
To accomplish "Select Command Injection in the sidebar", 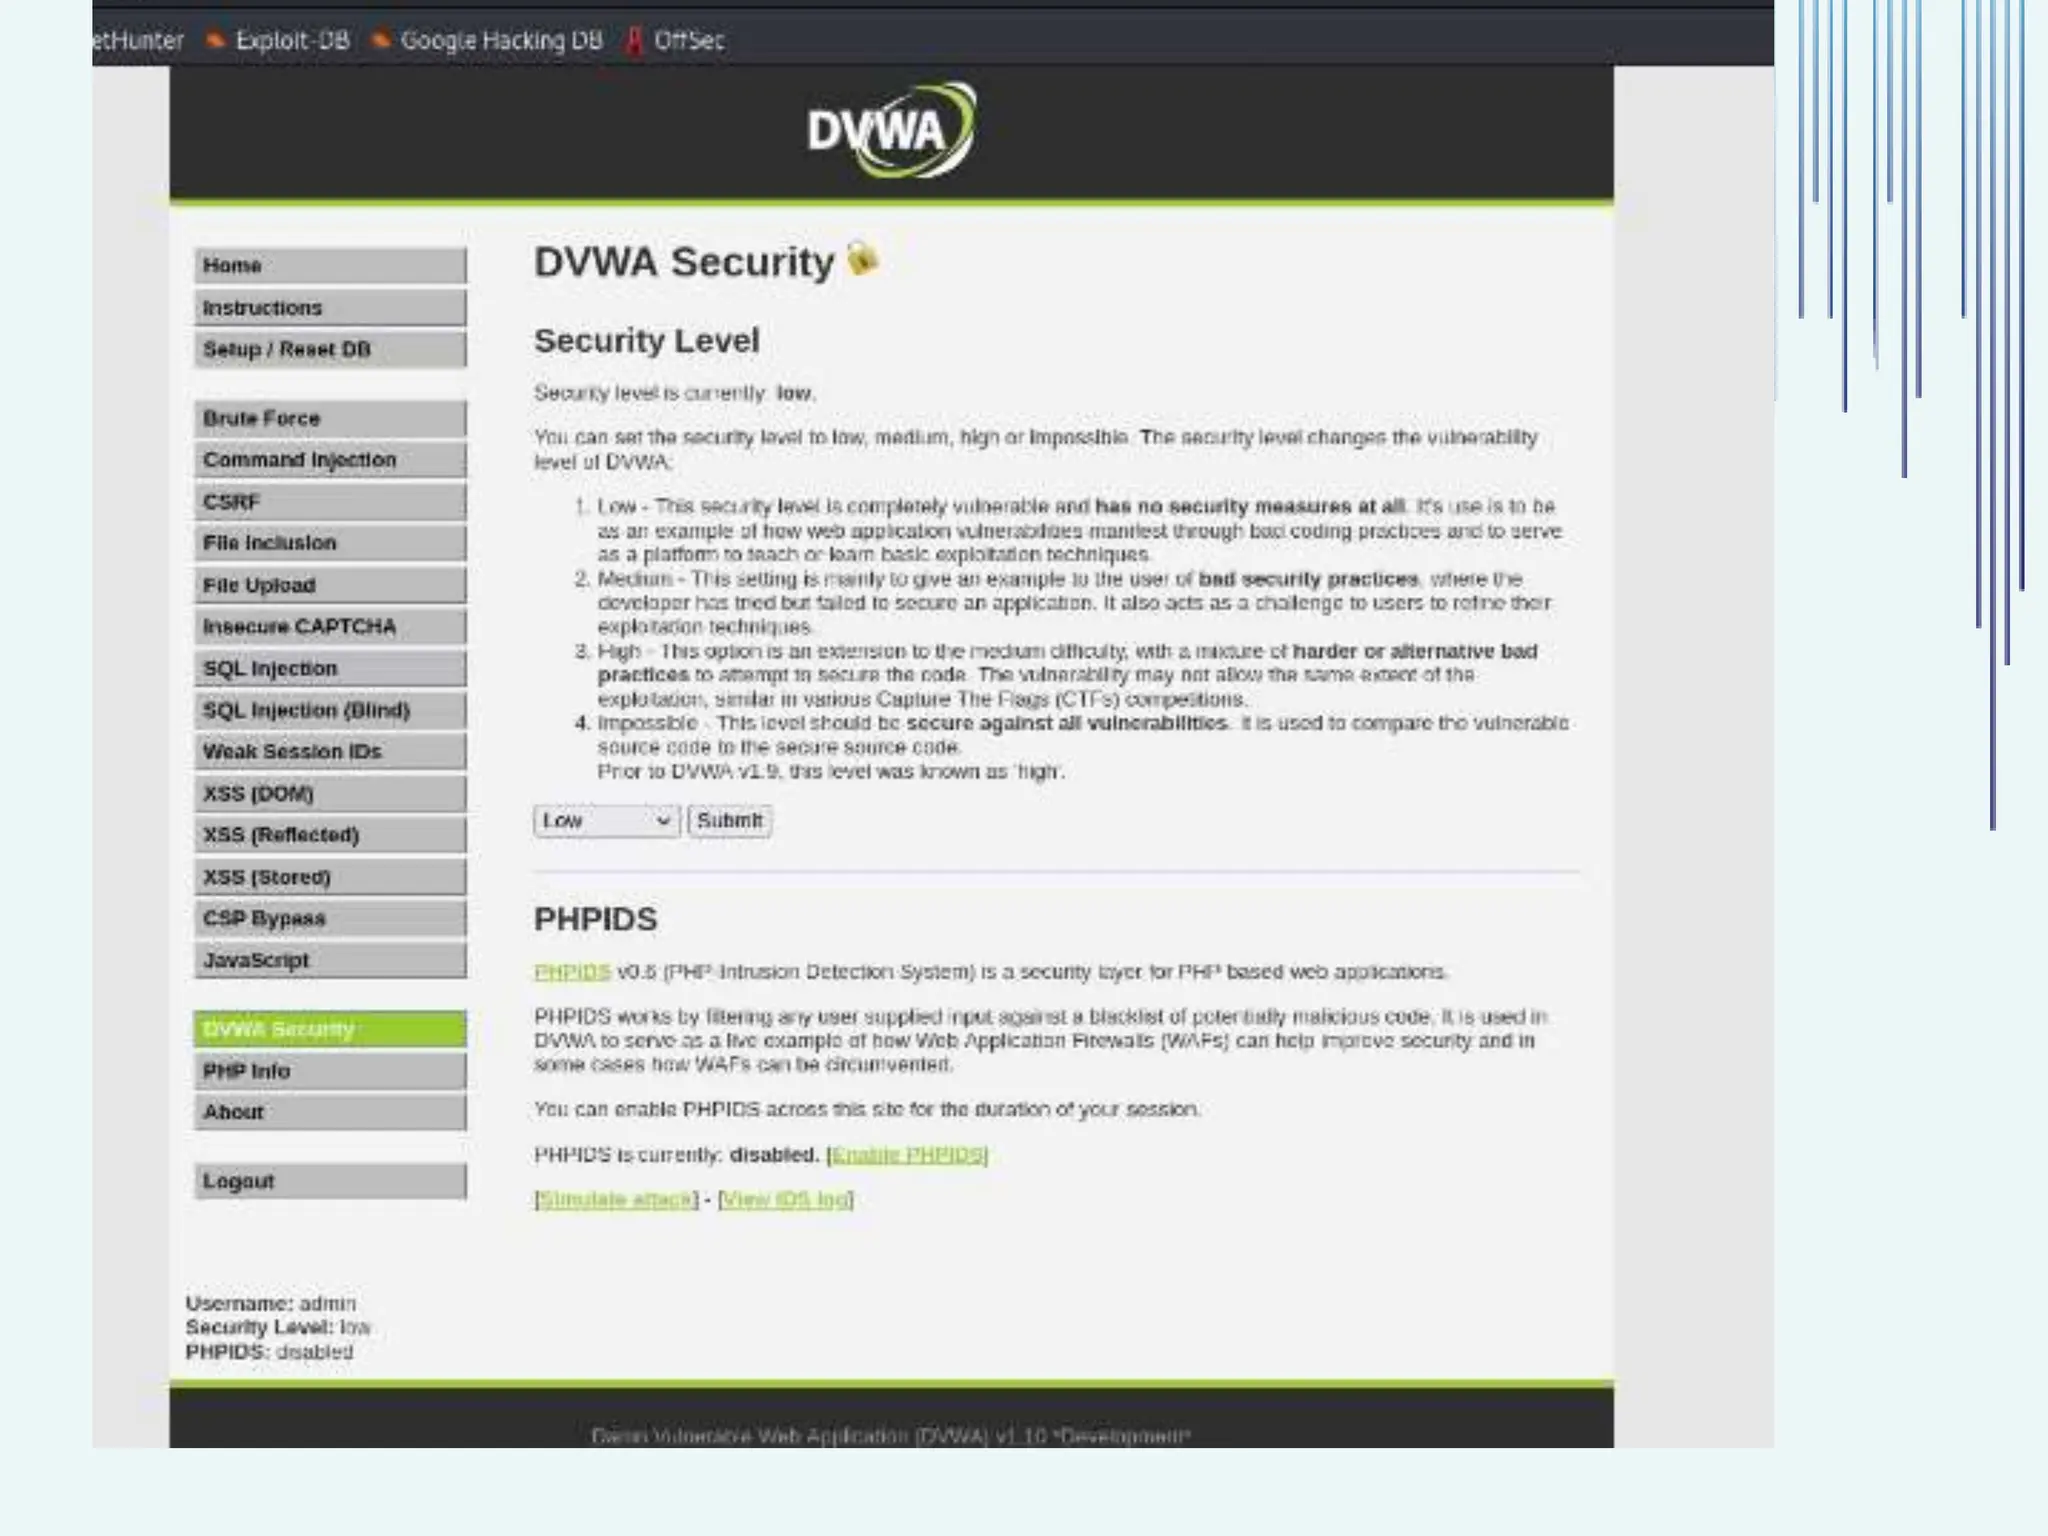I will click(x=330, y=460).
